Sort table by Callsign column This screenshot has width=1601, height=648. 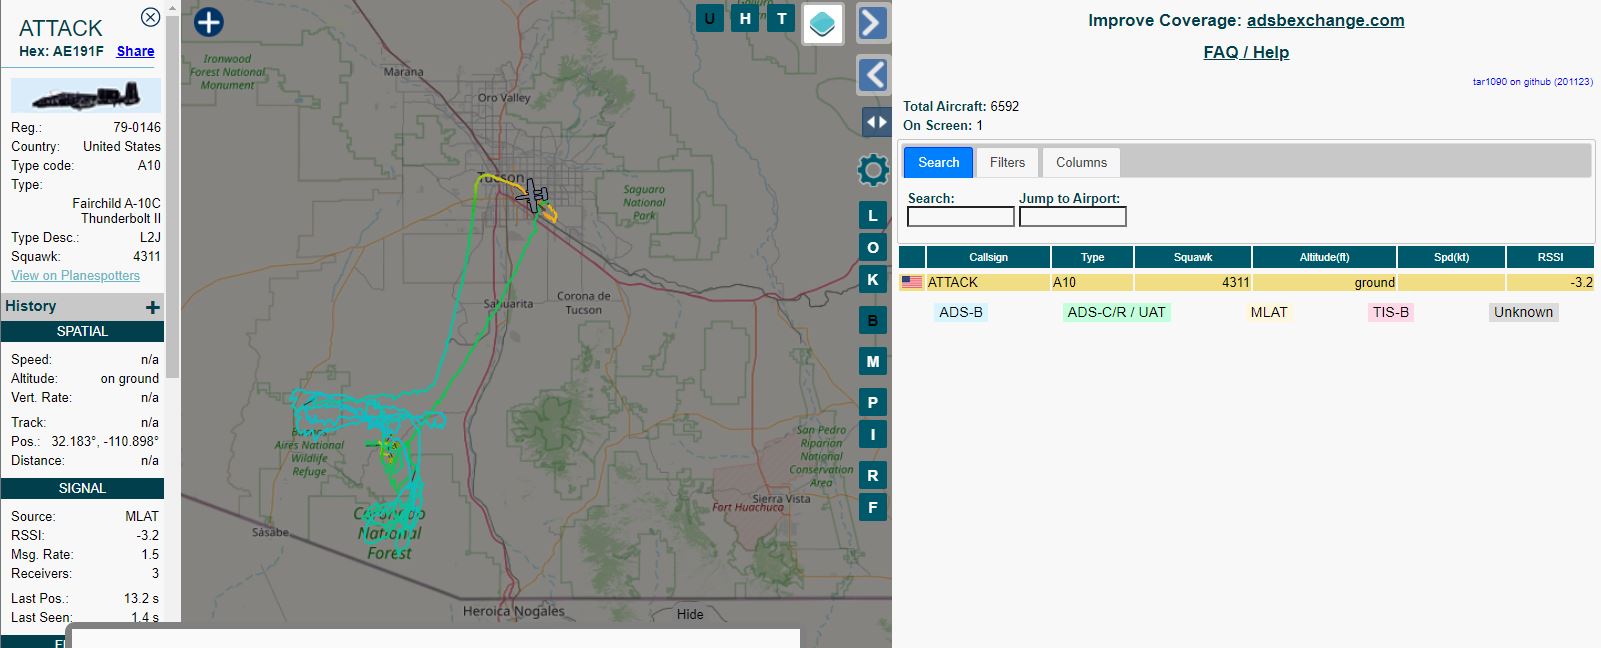[x=988, y=257]
